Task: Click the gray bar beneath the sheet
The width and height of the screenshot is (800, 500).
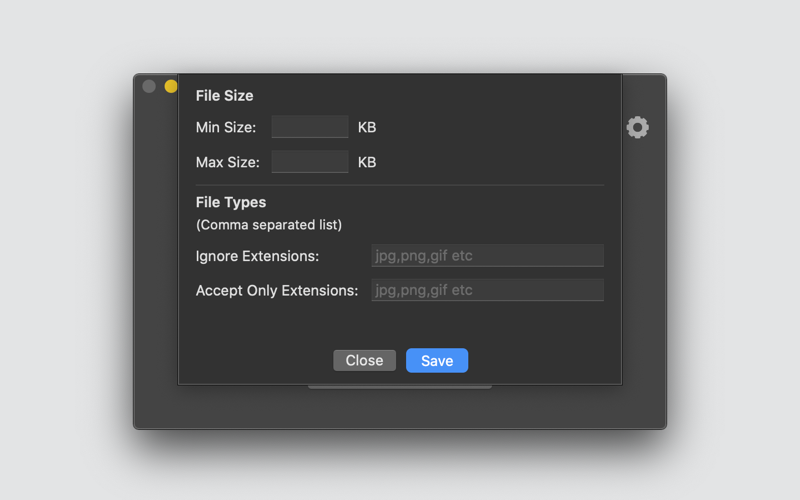Action: (400, 387)
